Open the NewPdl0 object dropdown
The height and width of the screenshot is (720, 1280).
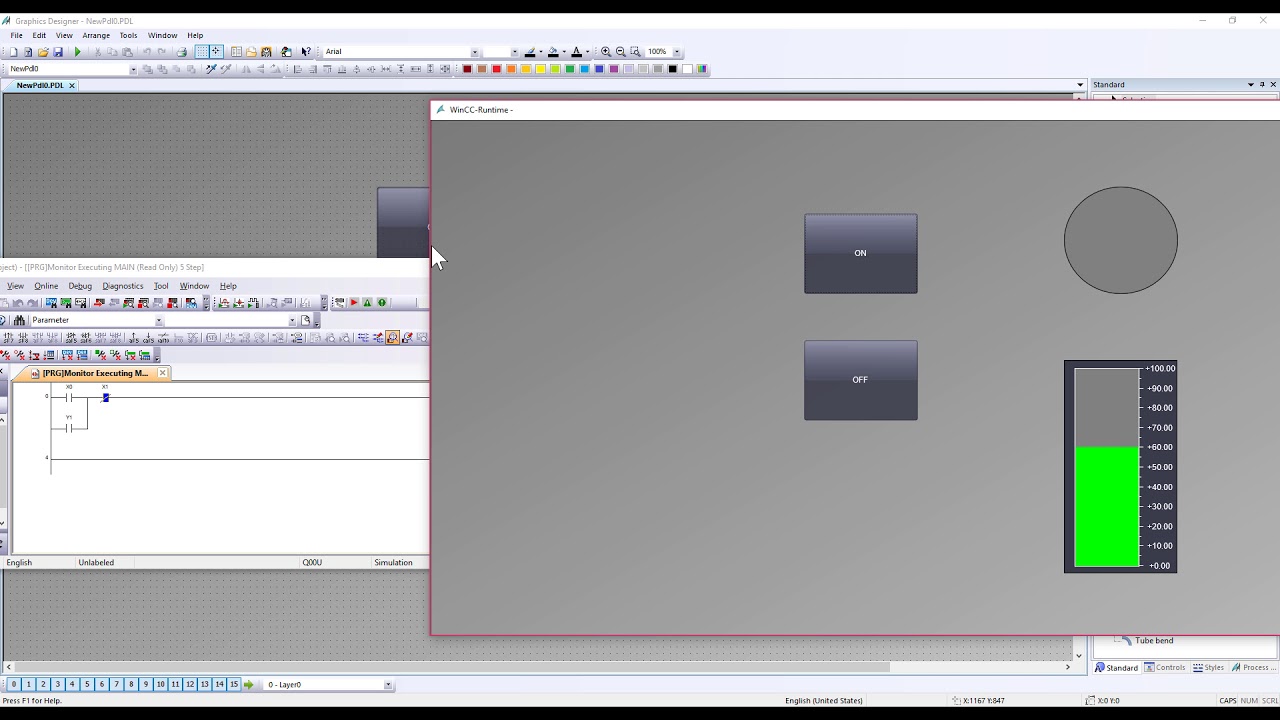tap(133, 69)
